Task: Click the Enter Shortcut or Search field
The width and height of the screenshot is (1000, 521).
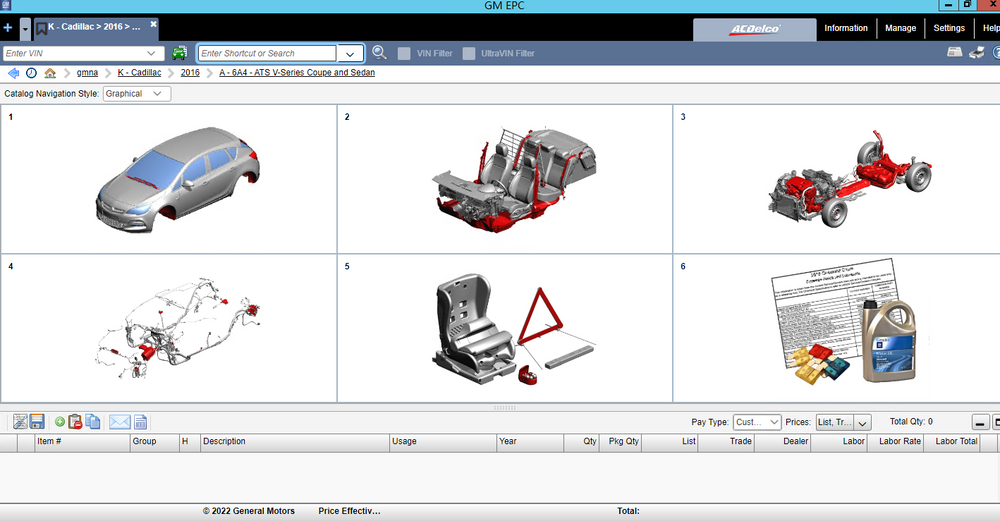Action: (267, 53)
